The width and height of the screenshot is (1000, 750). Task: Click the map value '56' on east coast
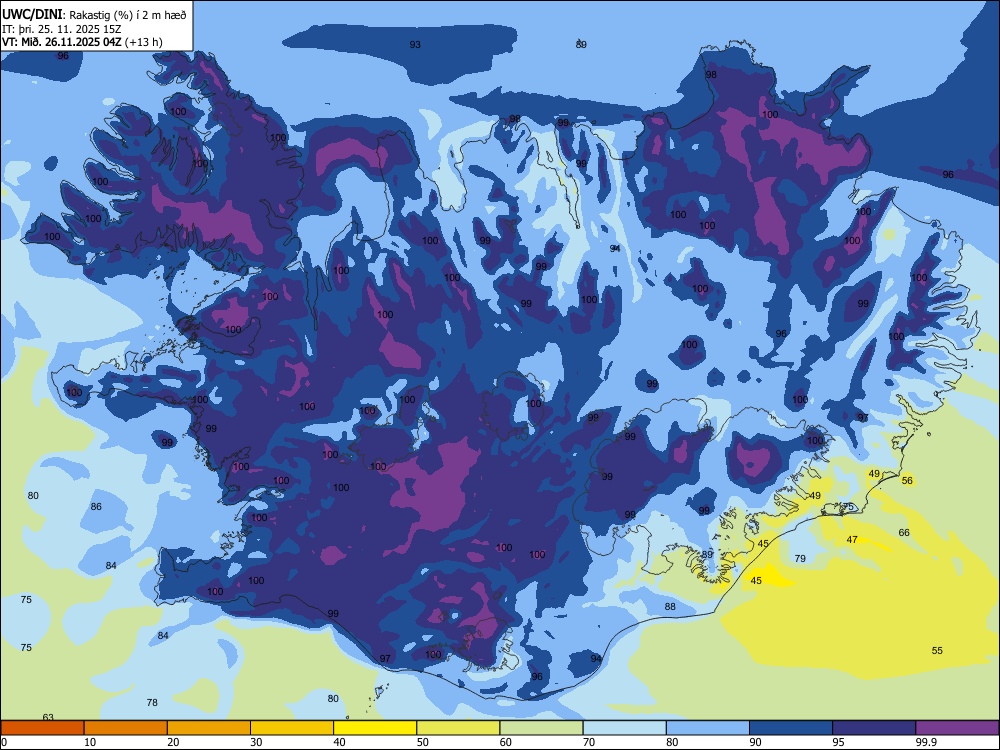point(907,480)
